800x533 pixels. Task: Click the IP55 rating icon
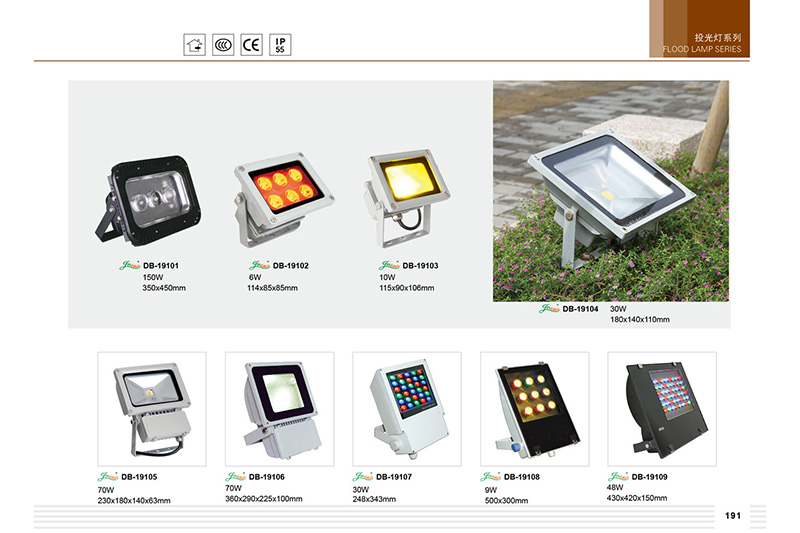pyautogui.click(x=280, y=45)
